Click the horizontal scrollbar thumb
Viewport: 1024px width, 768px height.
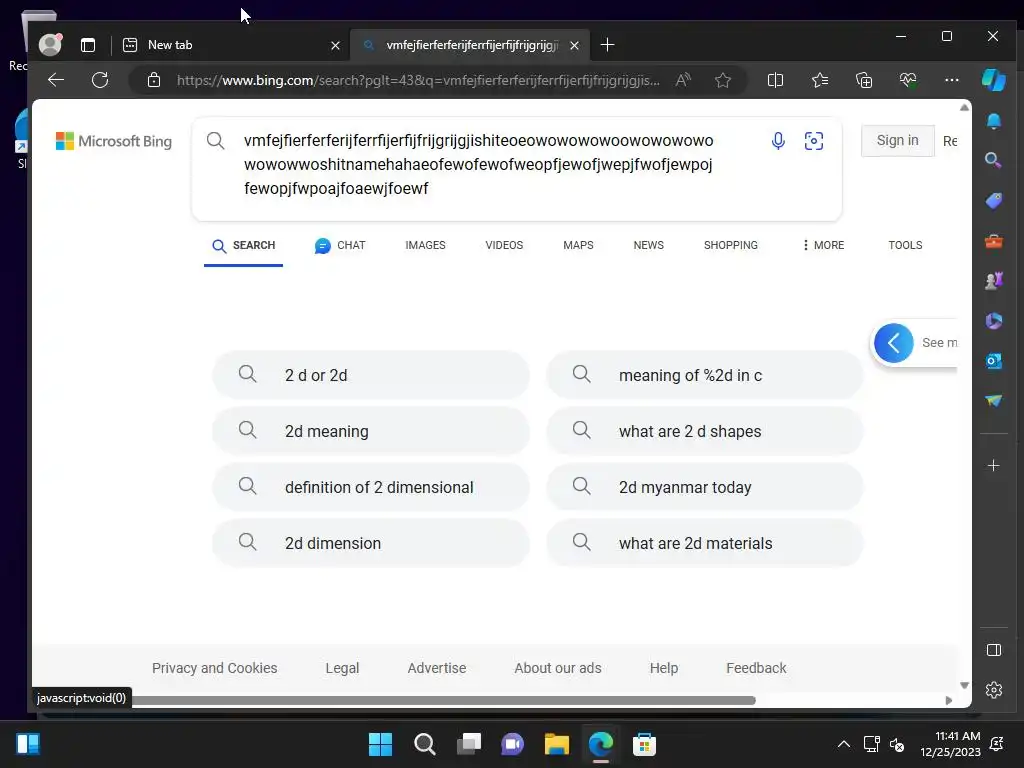[x=443, y=700]
